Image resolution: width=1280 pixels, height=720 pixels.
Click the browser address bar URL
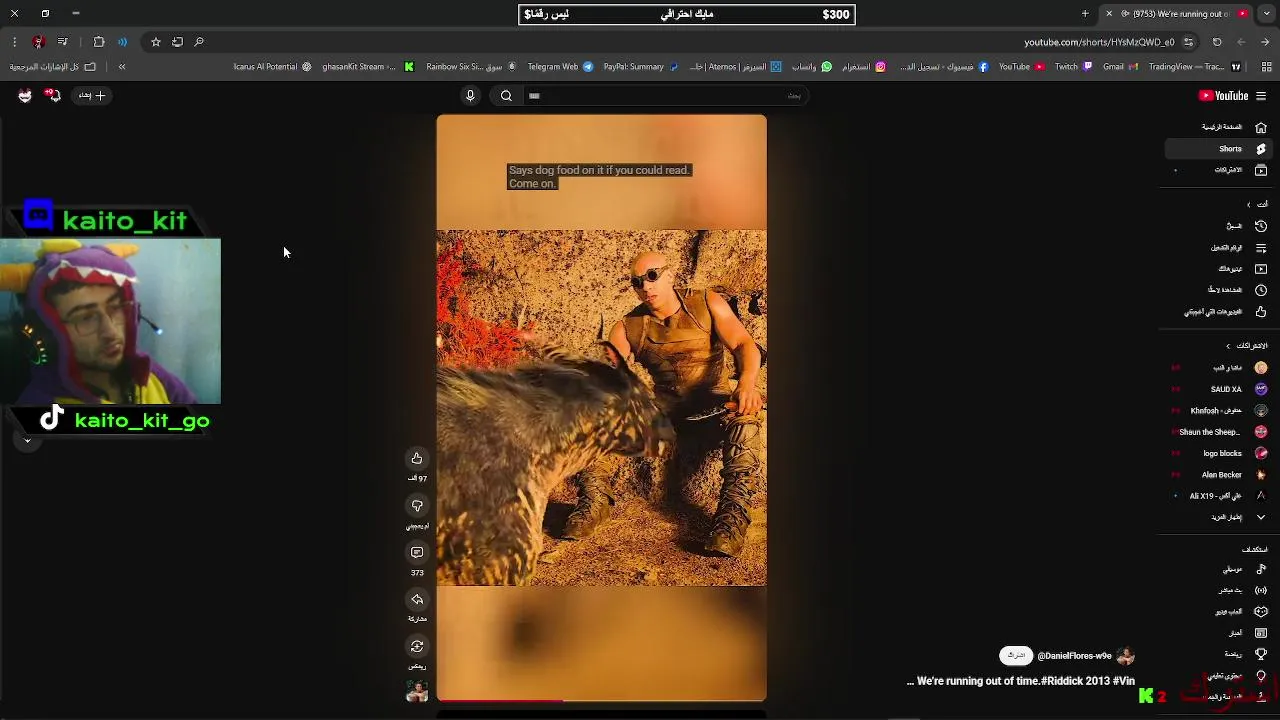(x=1098, y=42)
